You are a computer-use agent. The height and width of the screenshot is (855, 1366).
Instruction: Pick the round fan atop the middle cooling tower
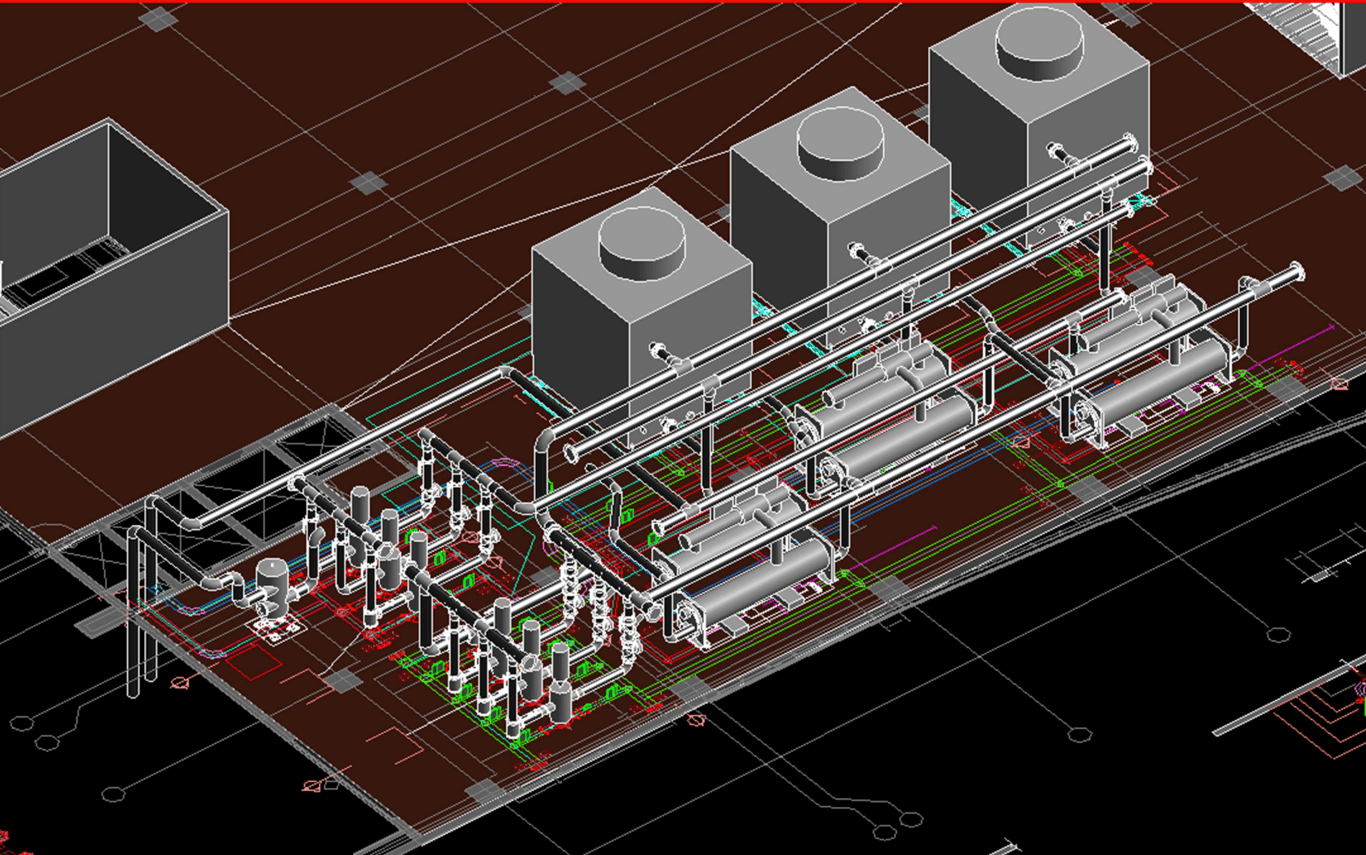pyautogui.click(x=842, y=143)
